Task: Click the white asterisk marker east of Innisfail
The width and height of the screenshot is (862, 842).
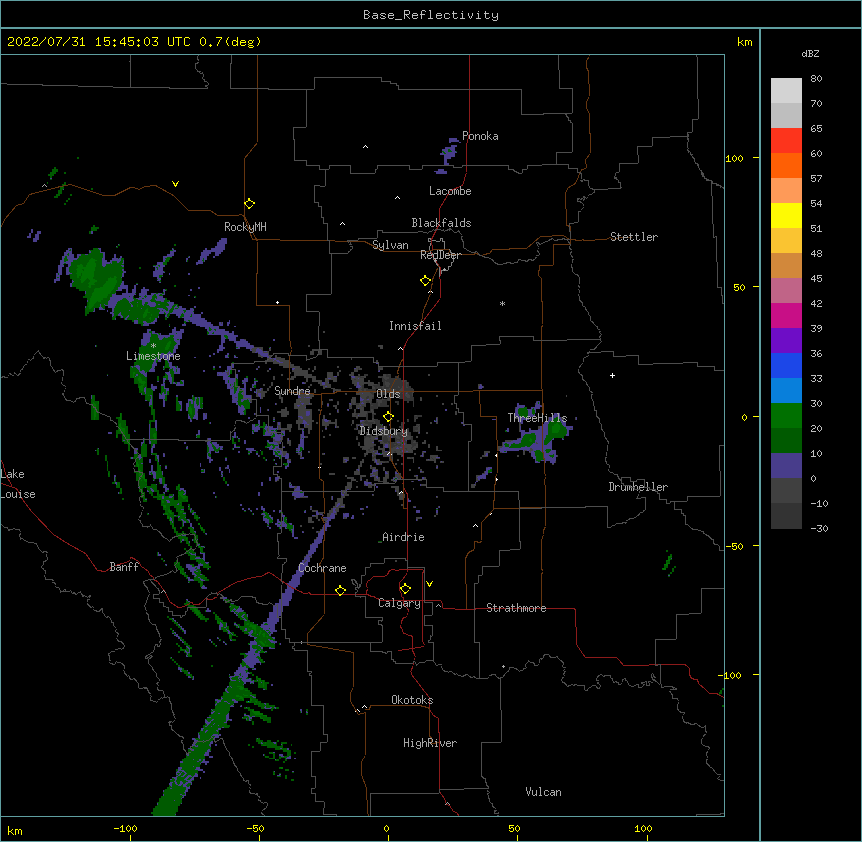Action: point(502,304)
